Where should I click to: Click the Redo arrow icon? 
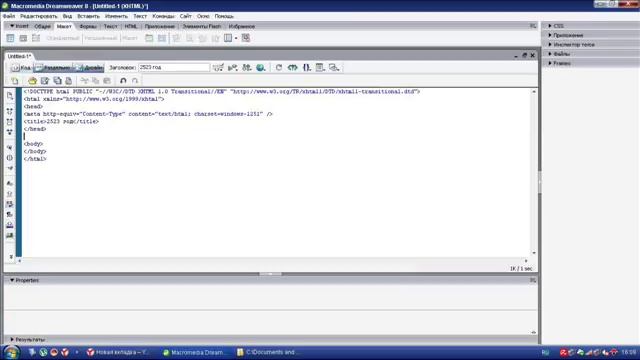pos(135,81)
